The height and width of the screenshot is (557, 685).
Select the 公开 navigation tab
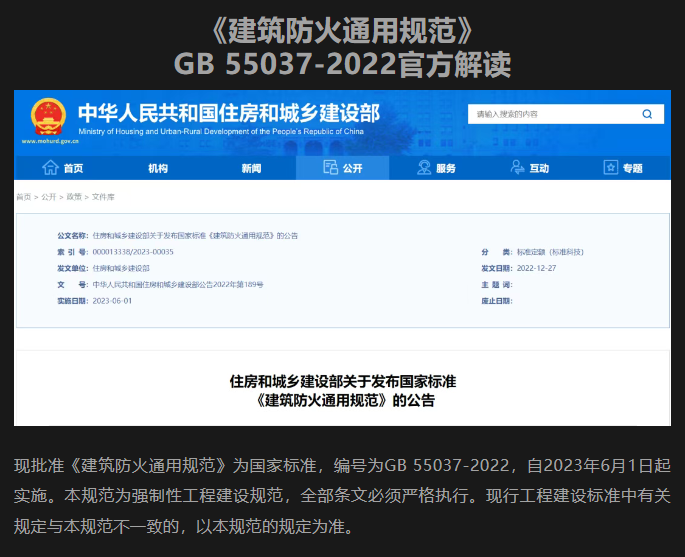342,168
